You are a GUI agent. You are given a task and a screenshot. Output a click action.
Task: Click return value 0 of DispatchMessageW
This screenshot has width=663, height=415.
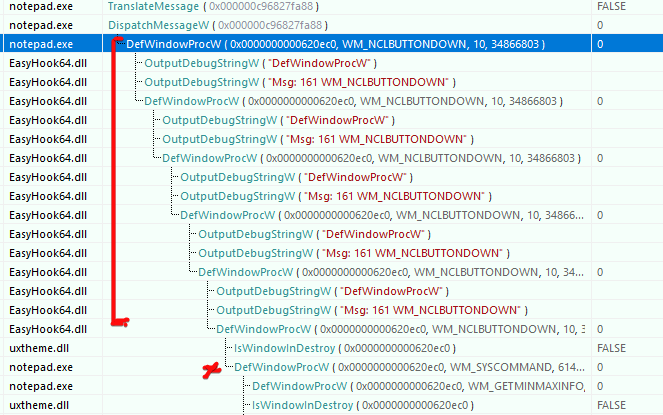tap(600, 25)
